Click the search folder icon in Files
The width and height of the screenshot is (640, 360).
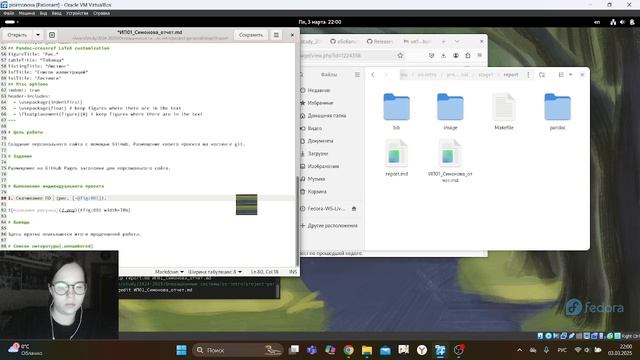point(542,75)
